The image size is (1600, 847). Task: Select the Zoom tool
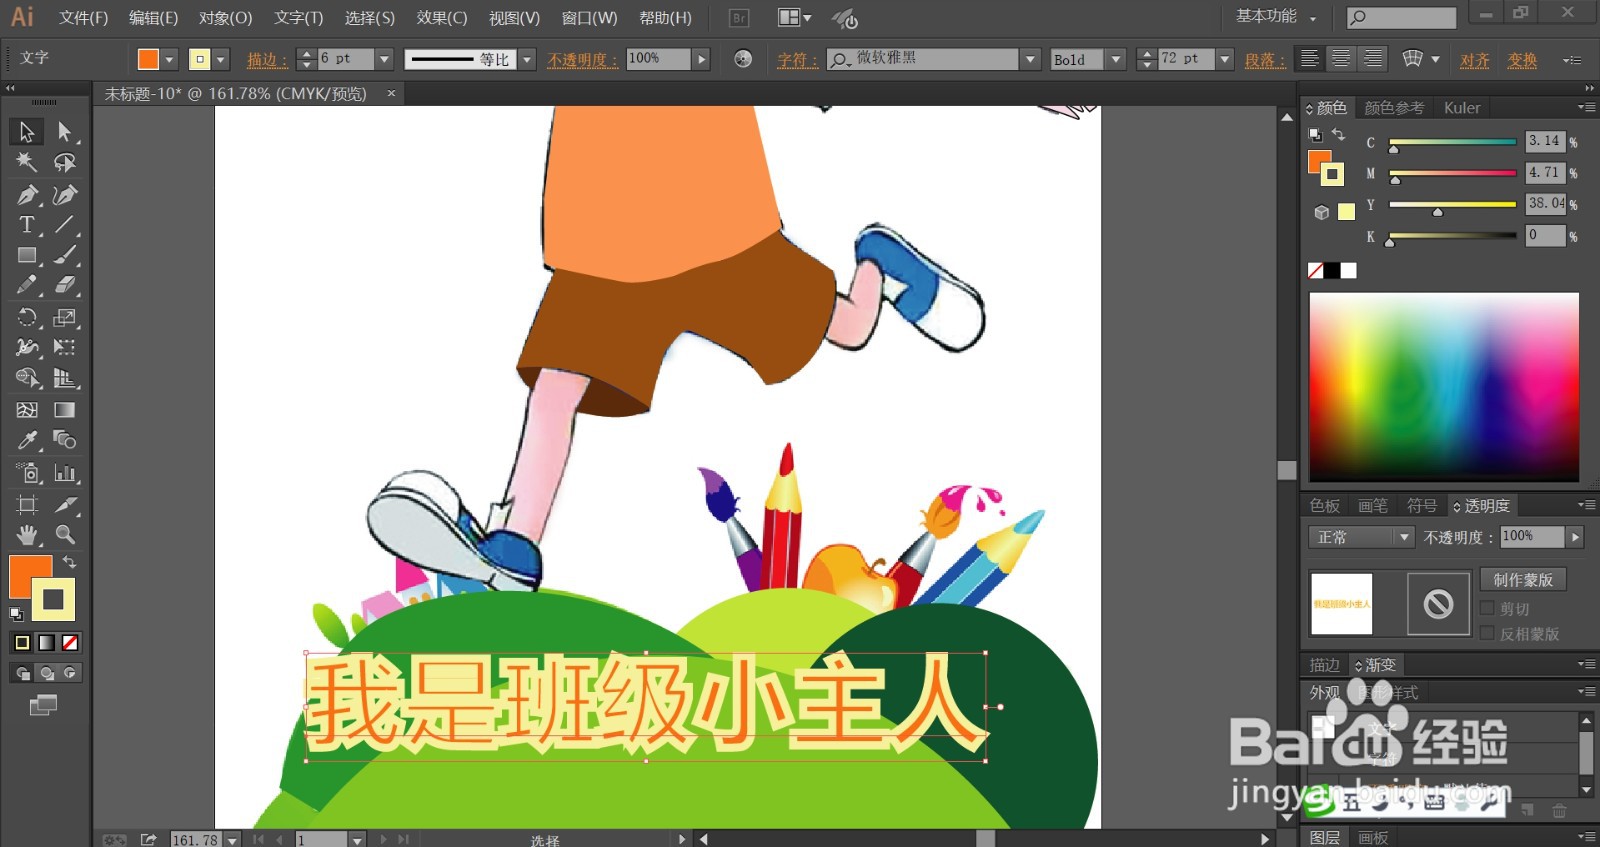pos(64,534)
